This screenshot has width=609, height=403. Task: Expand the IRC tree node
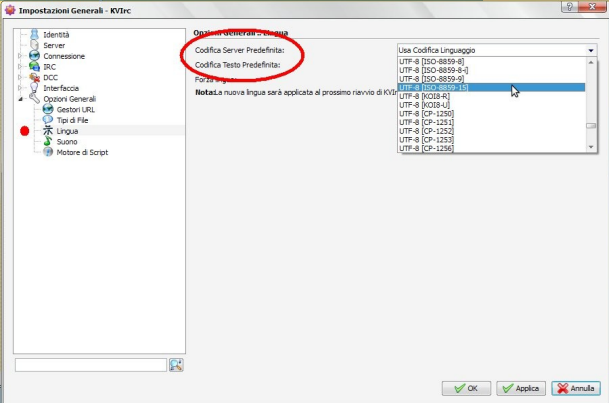tap(20, 66)
